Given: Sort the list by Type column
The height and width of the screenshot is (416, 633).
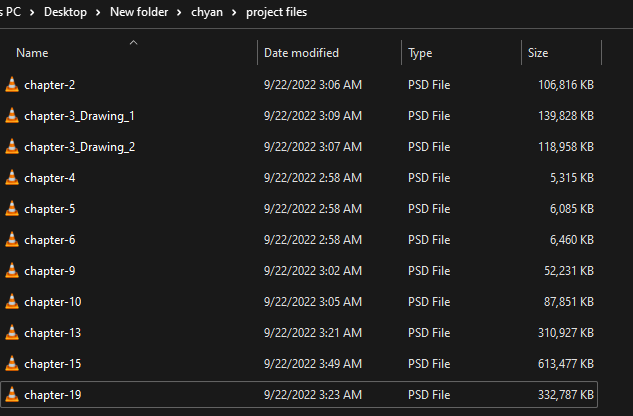Looking at the screenshot, I should [420, 53].
